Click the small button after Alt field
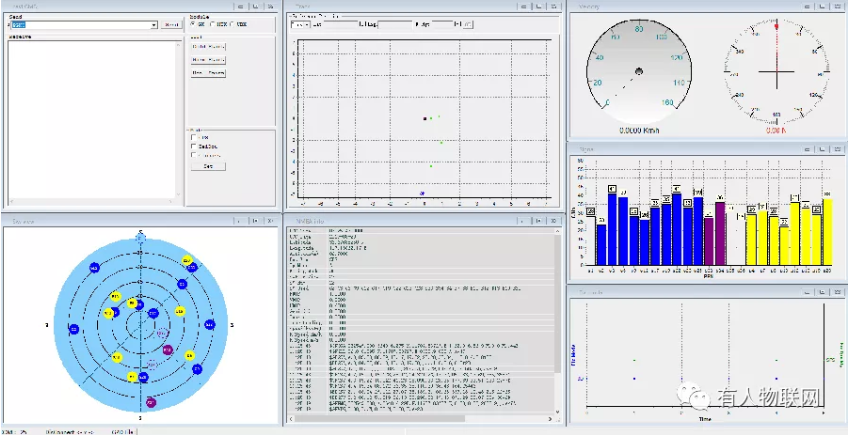The image size is (848, 435). coord(468,24)
